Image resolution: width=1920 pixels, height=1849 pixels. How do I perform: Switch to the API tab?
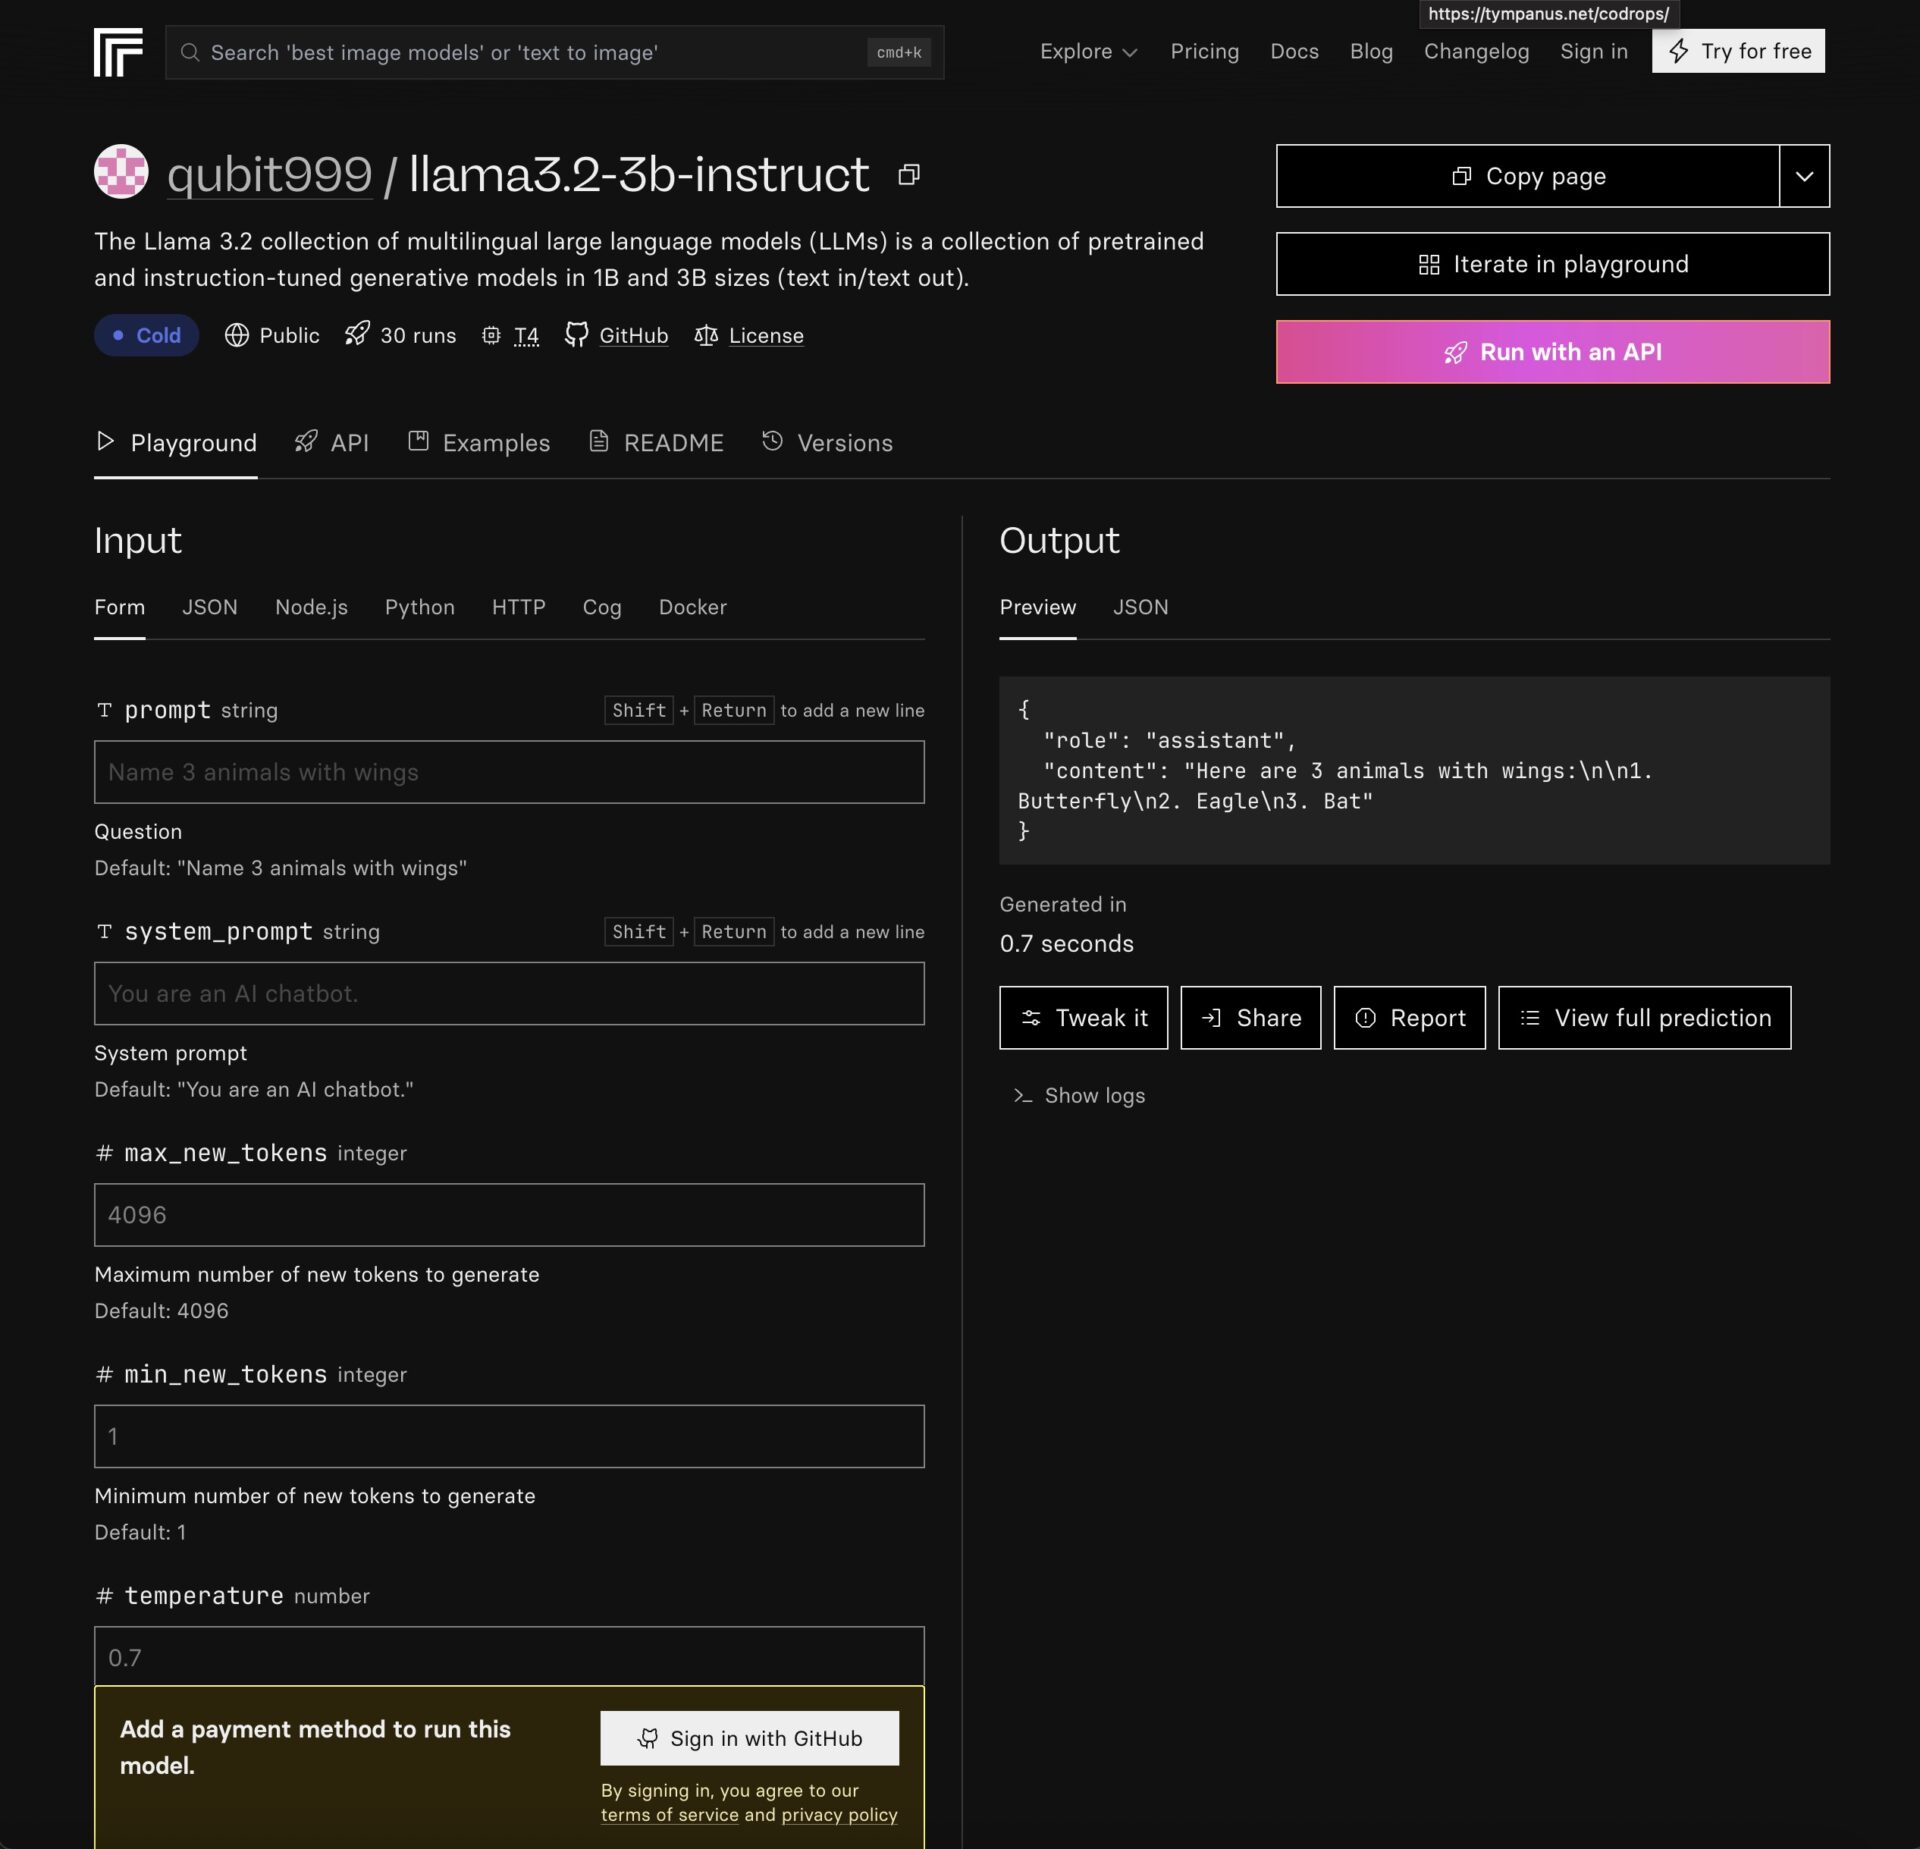[x=332, y=442]
